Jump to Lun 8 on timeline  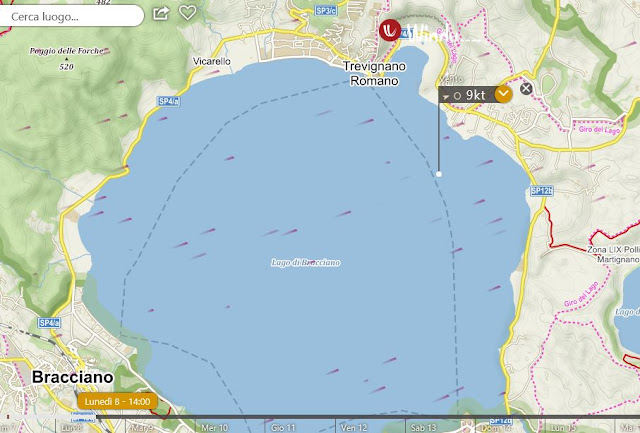[x=72, y=428]
